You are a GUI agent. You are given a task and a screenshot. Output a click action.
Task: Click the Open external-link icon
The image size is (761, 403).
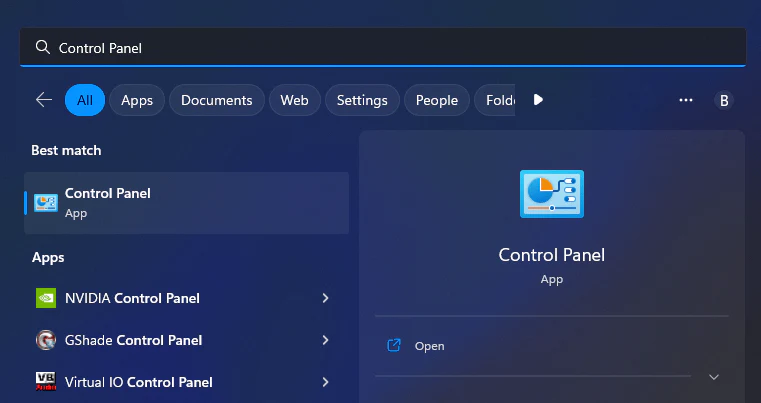pos(394,345)
